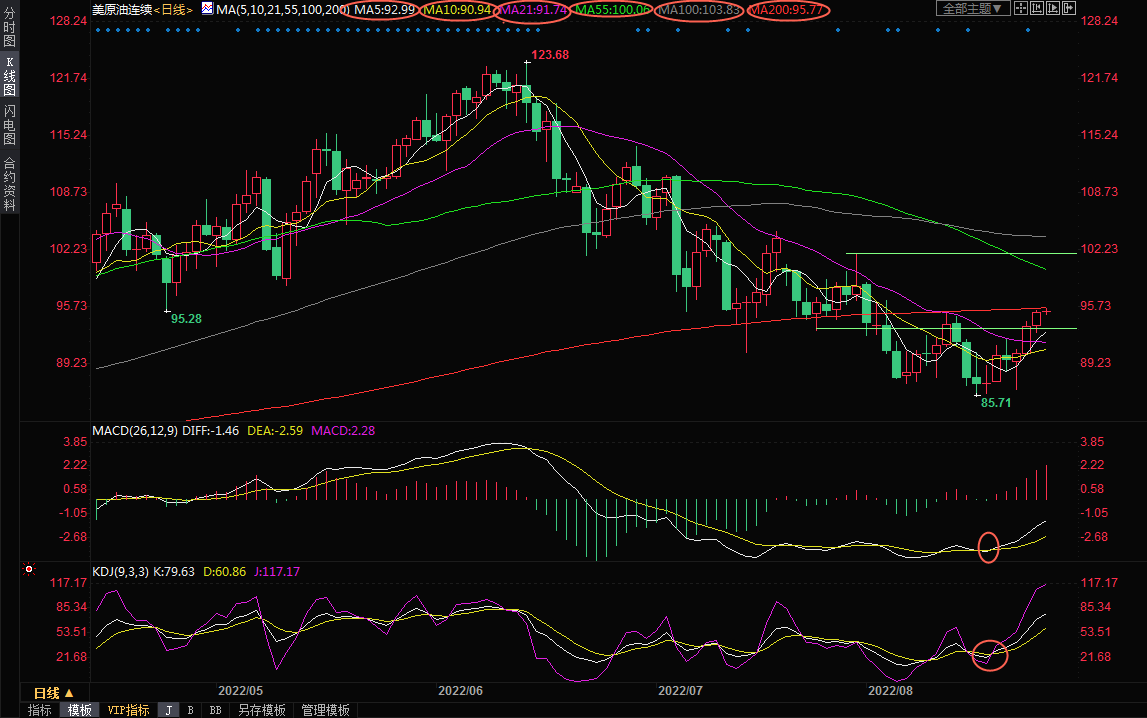Expand the 日线 period selector
This screenshot has width=1147, height=718.
point(53,693)
